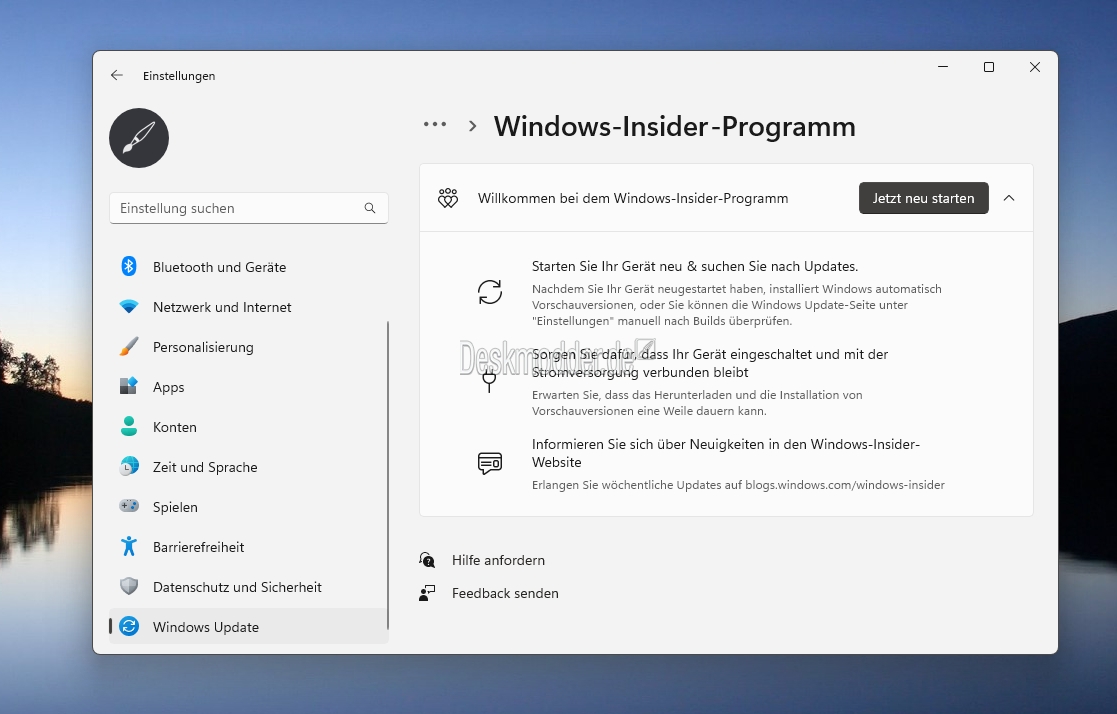The width and height of the screenshot is (1117, 714).
Task: Maximize the Einstellungen window
Action: 989,67
